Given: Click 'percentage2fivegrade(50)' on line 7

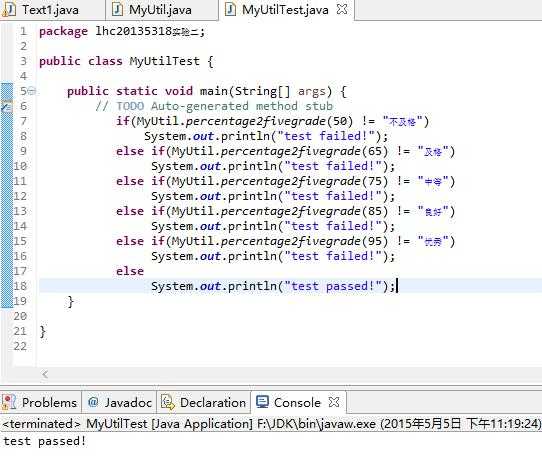Looking at the screenshot, I should click(x=269, y=121).
